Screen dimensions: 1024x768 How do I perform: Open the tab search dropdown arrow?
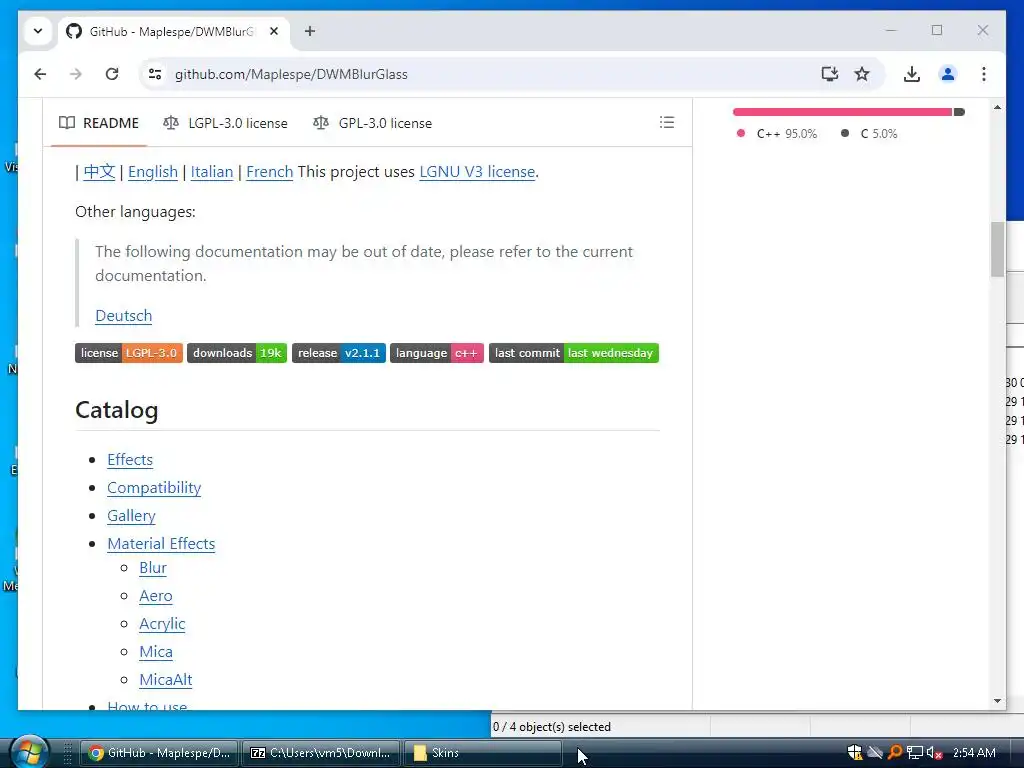tap(38, 31)
